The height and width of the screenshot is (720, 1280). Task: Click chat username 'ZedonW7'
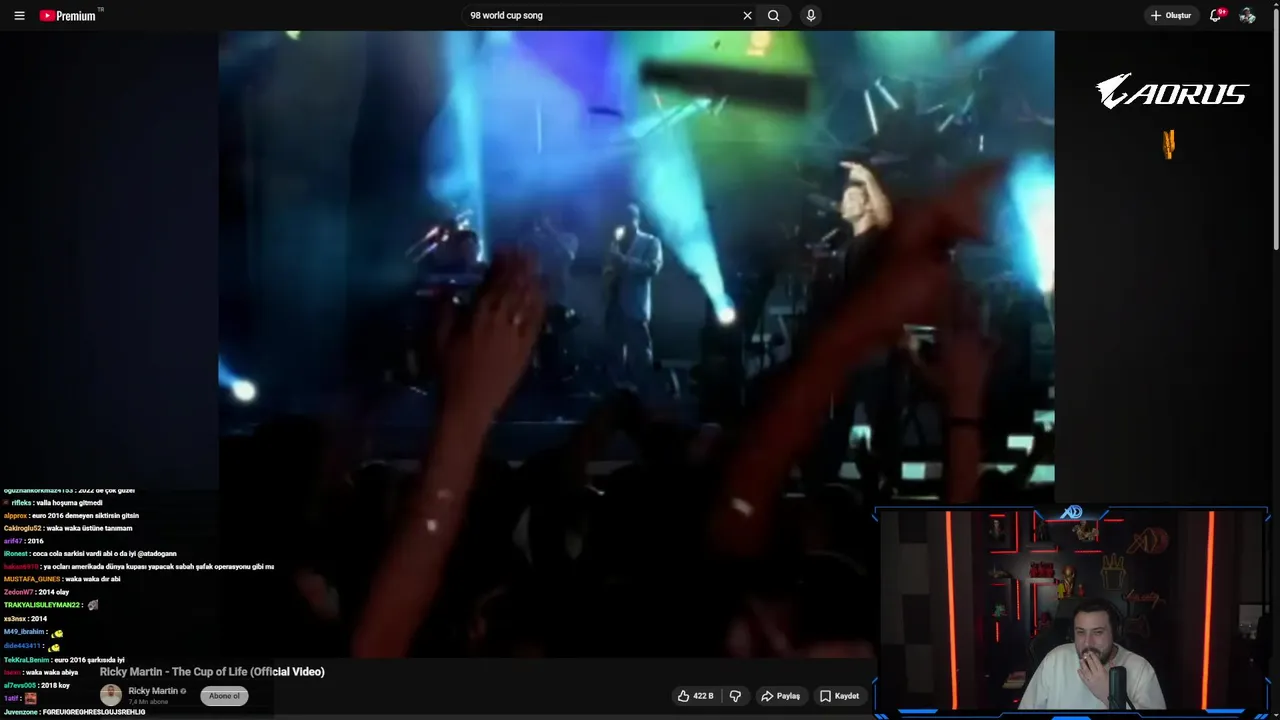tap(18, 592)
